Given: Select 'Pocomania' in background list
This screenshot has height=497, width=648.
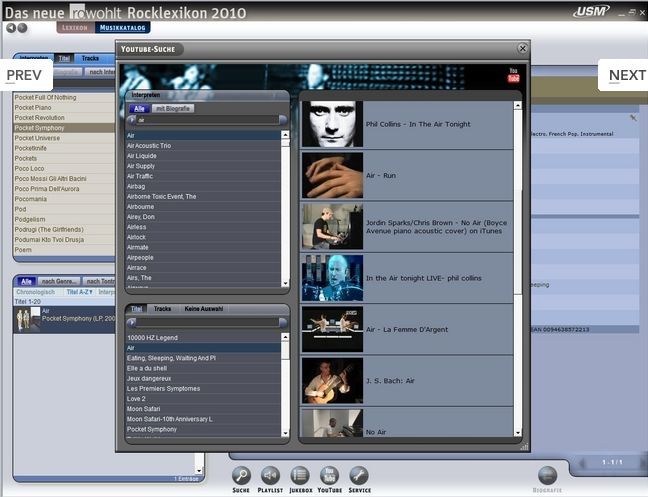Looking at the screenshot, I should 64,199.
